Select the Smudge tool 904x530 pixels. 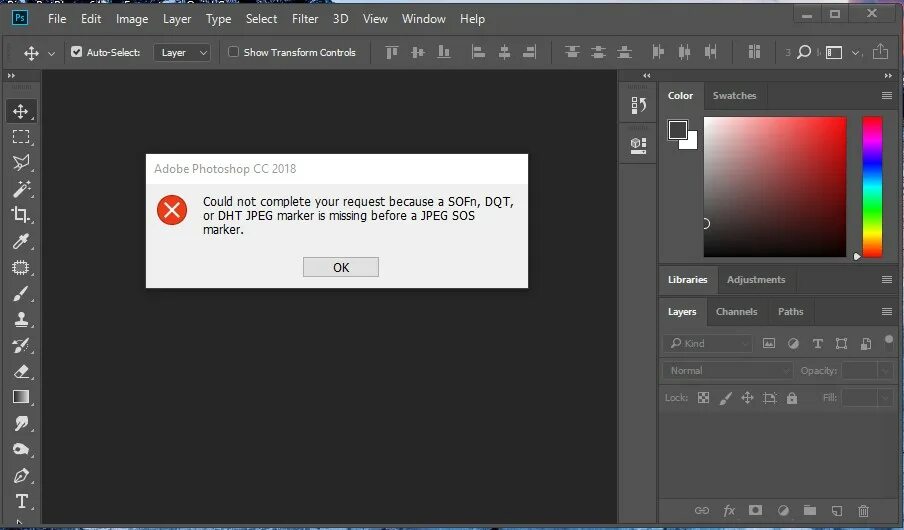(21, 424)
